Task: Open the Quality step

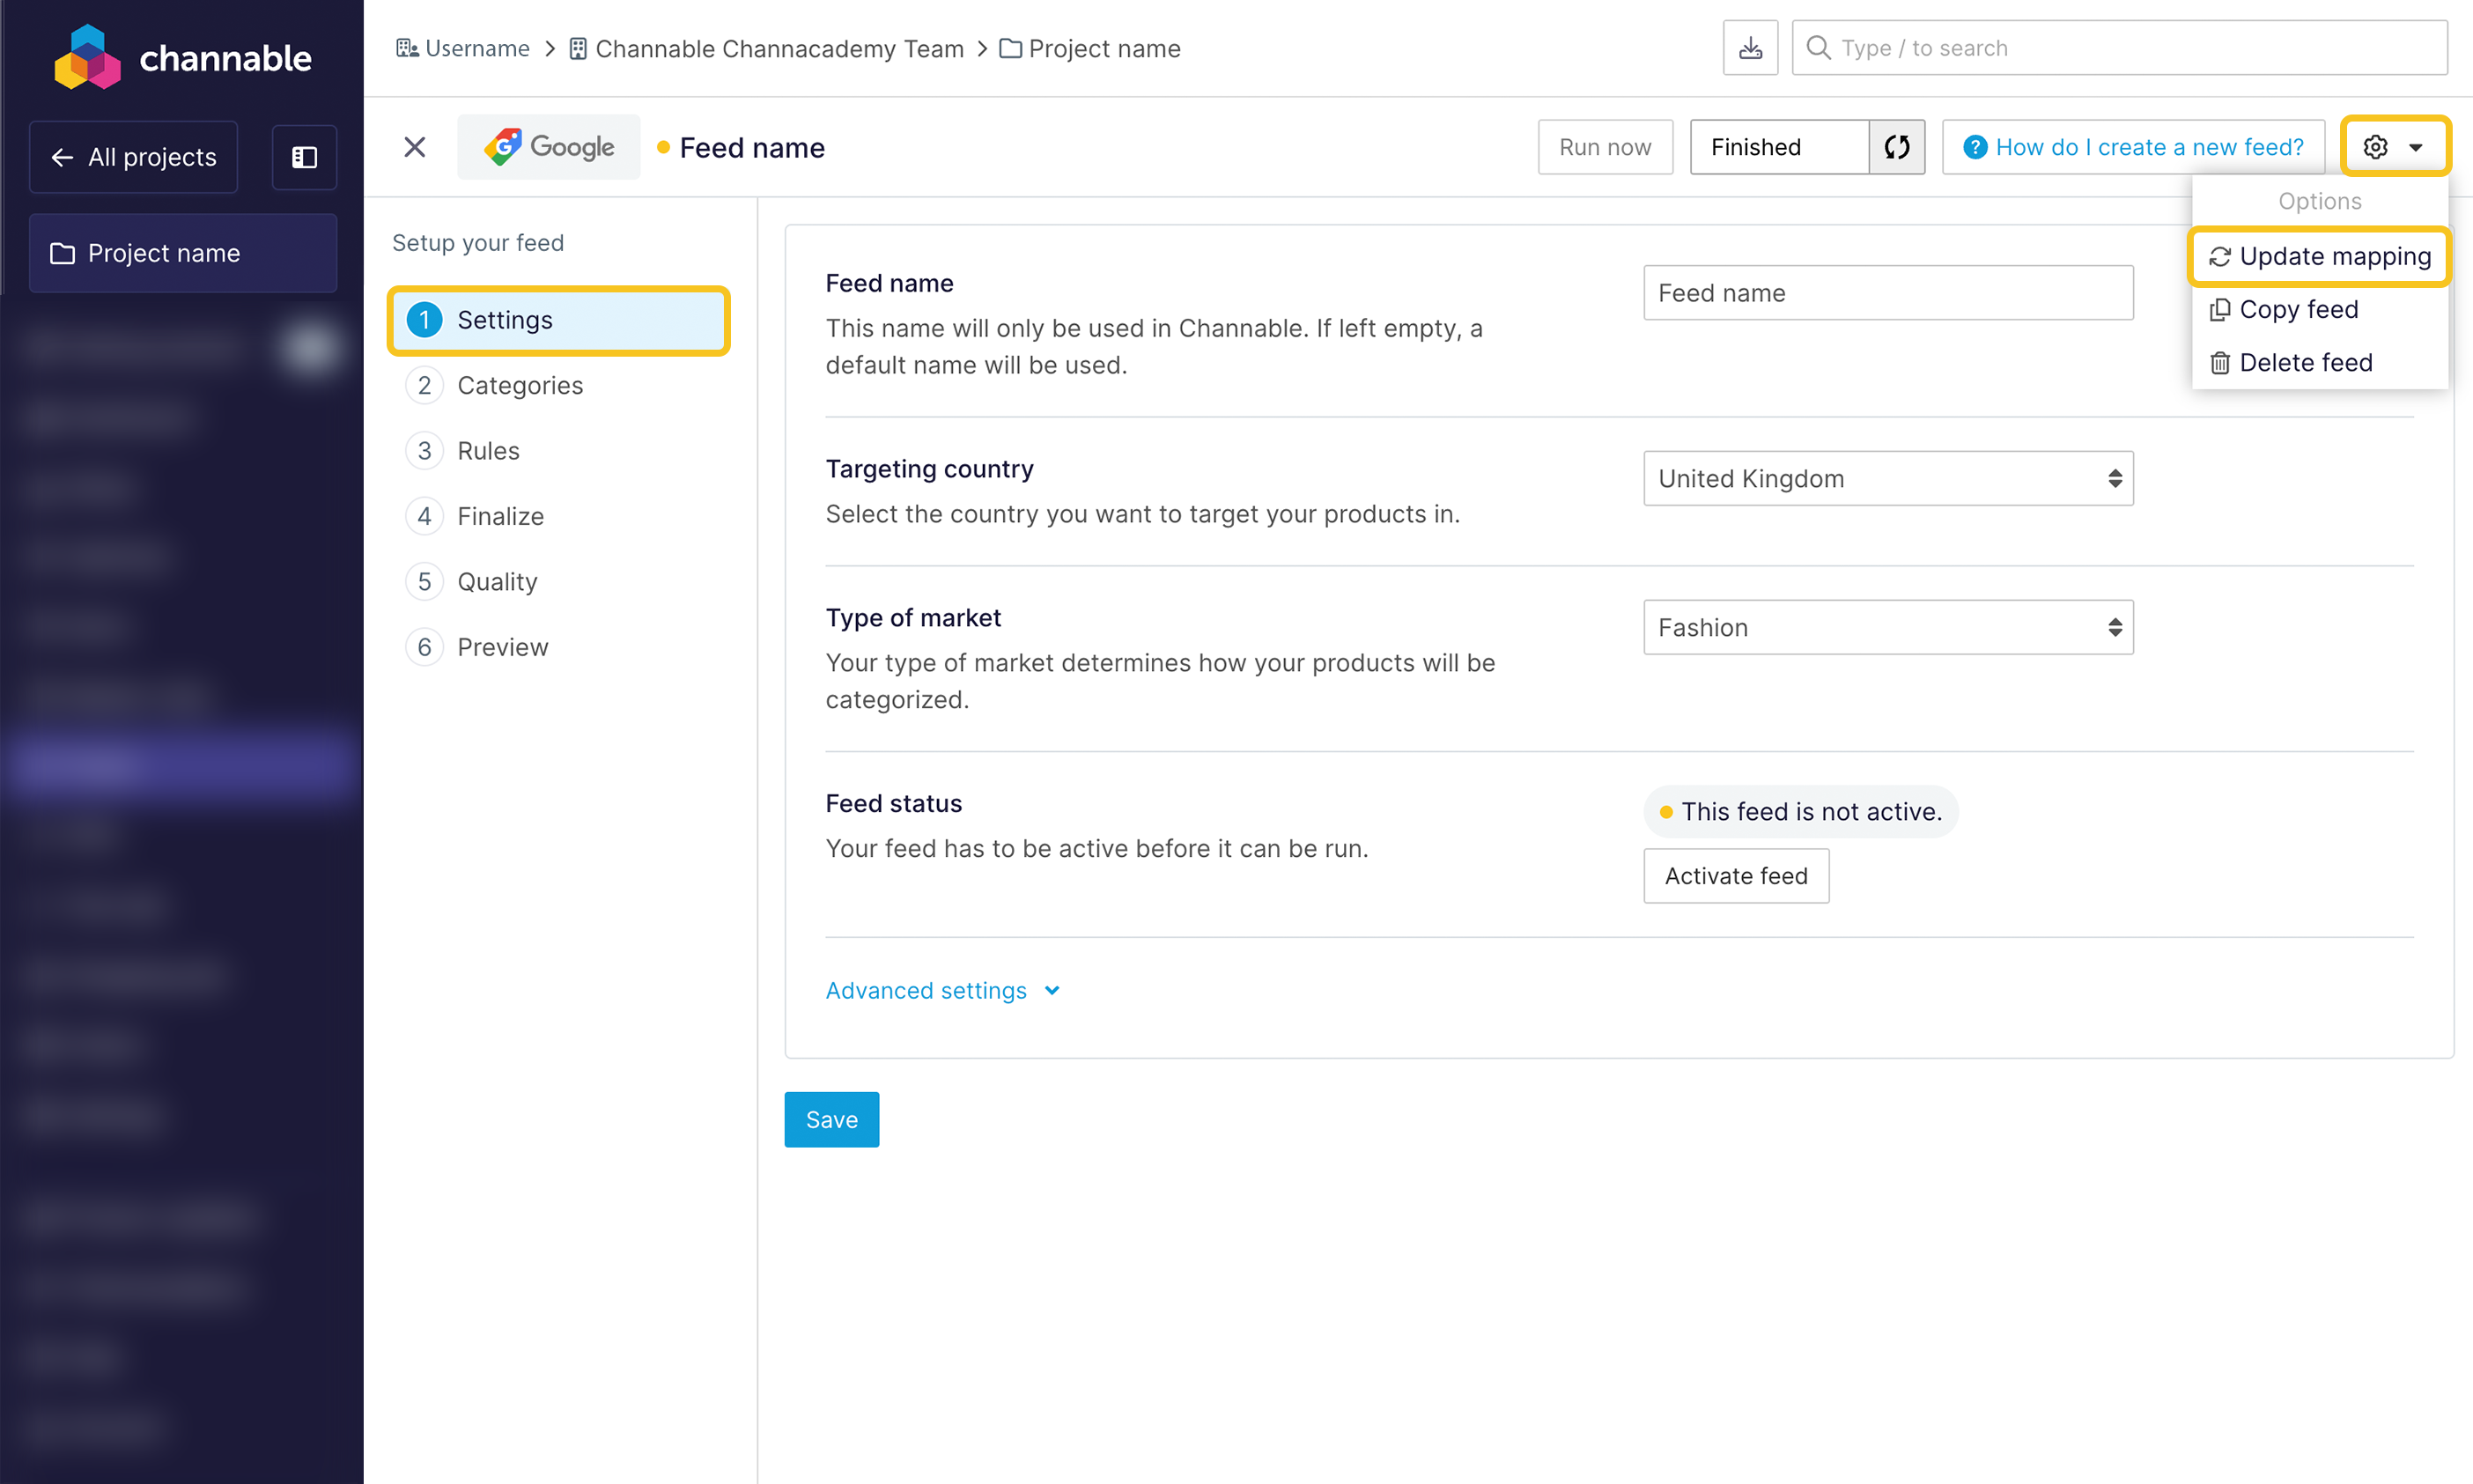Action: pos(496,581)
